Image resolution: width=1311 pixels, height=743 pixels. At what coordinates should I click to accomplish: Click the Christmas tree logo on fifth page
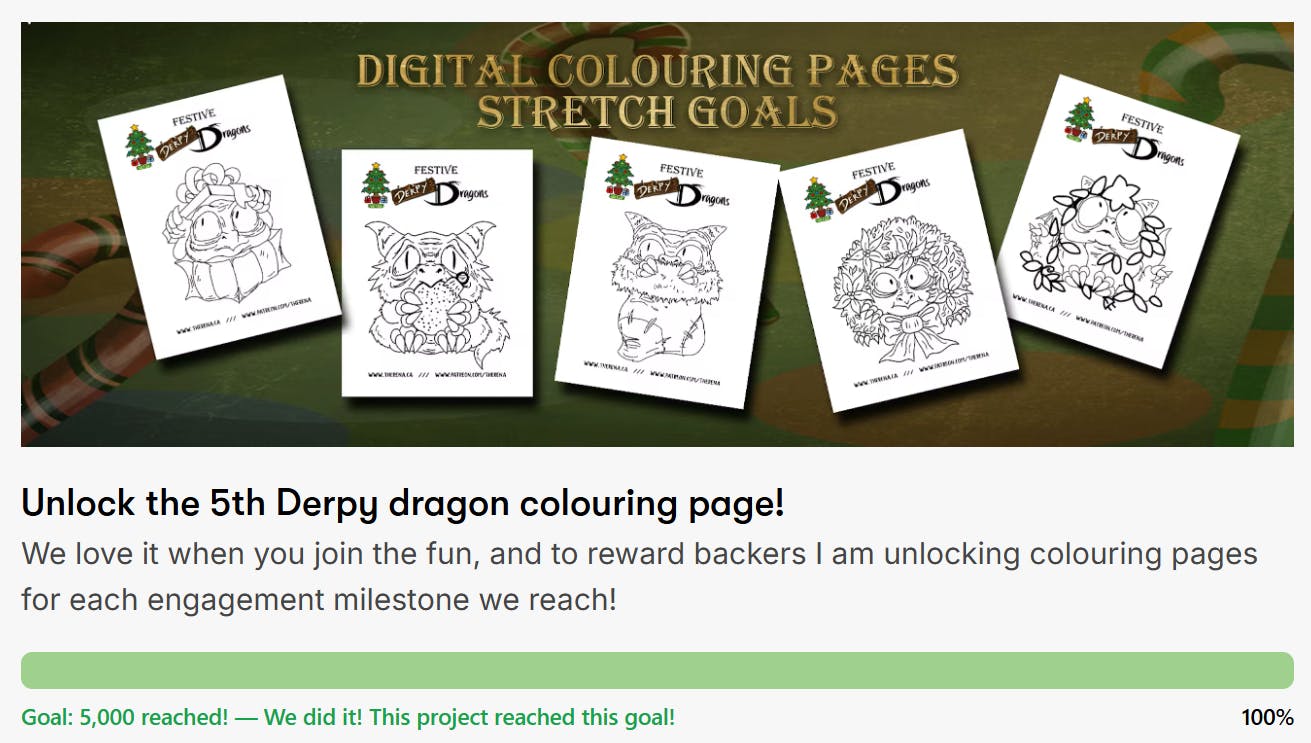pos(1080,119)
